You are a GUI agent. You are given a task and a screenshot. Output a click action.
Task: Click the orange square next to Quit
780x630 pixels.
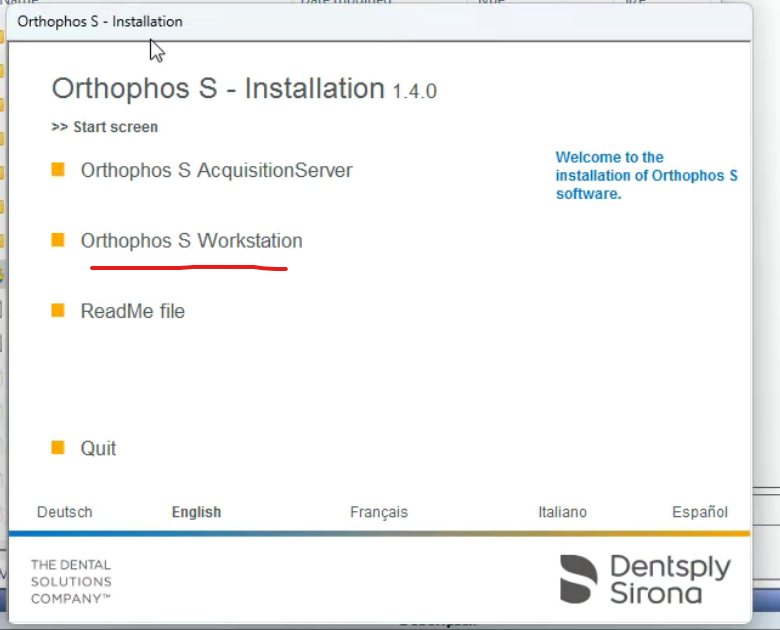(x=58, y=447)
